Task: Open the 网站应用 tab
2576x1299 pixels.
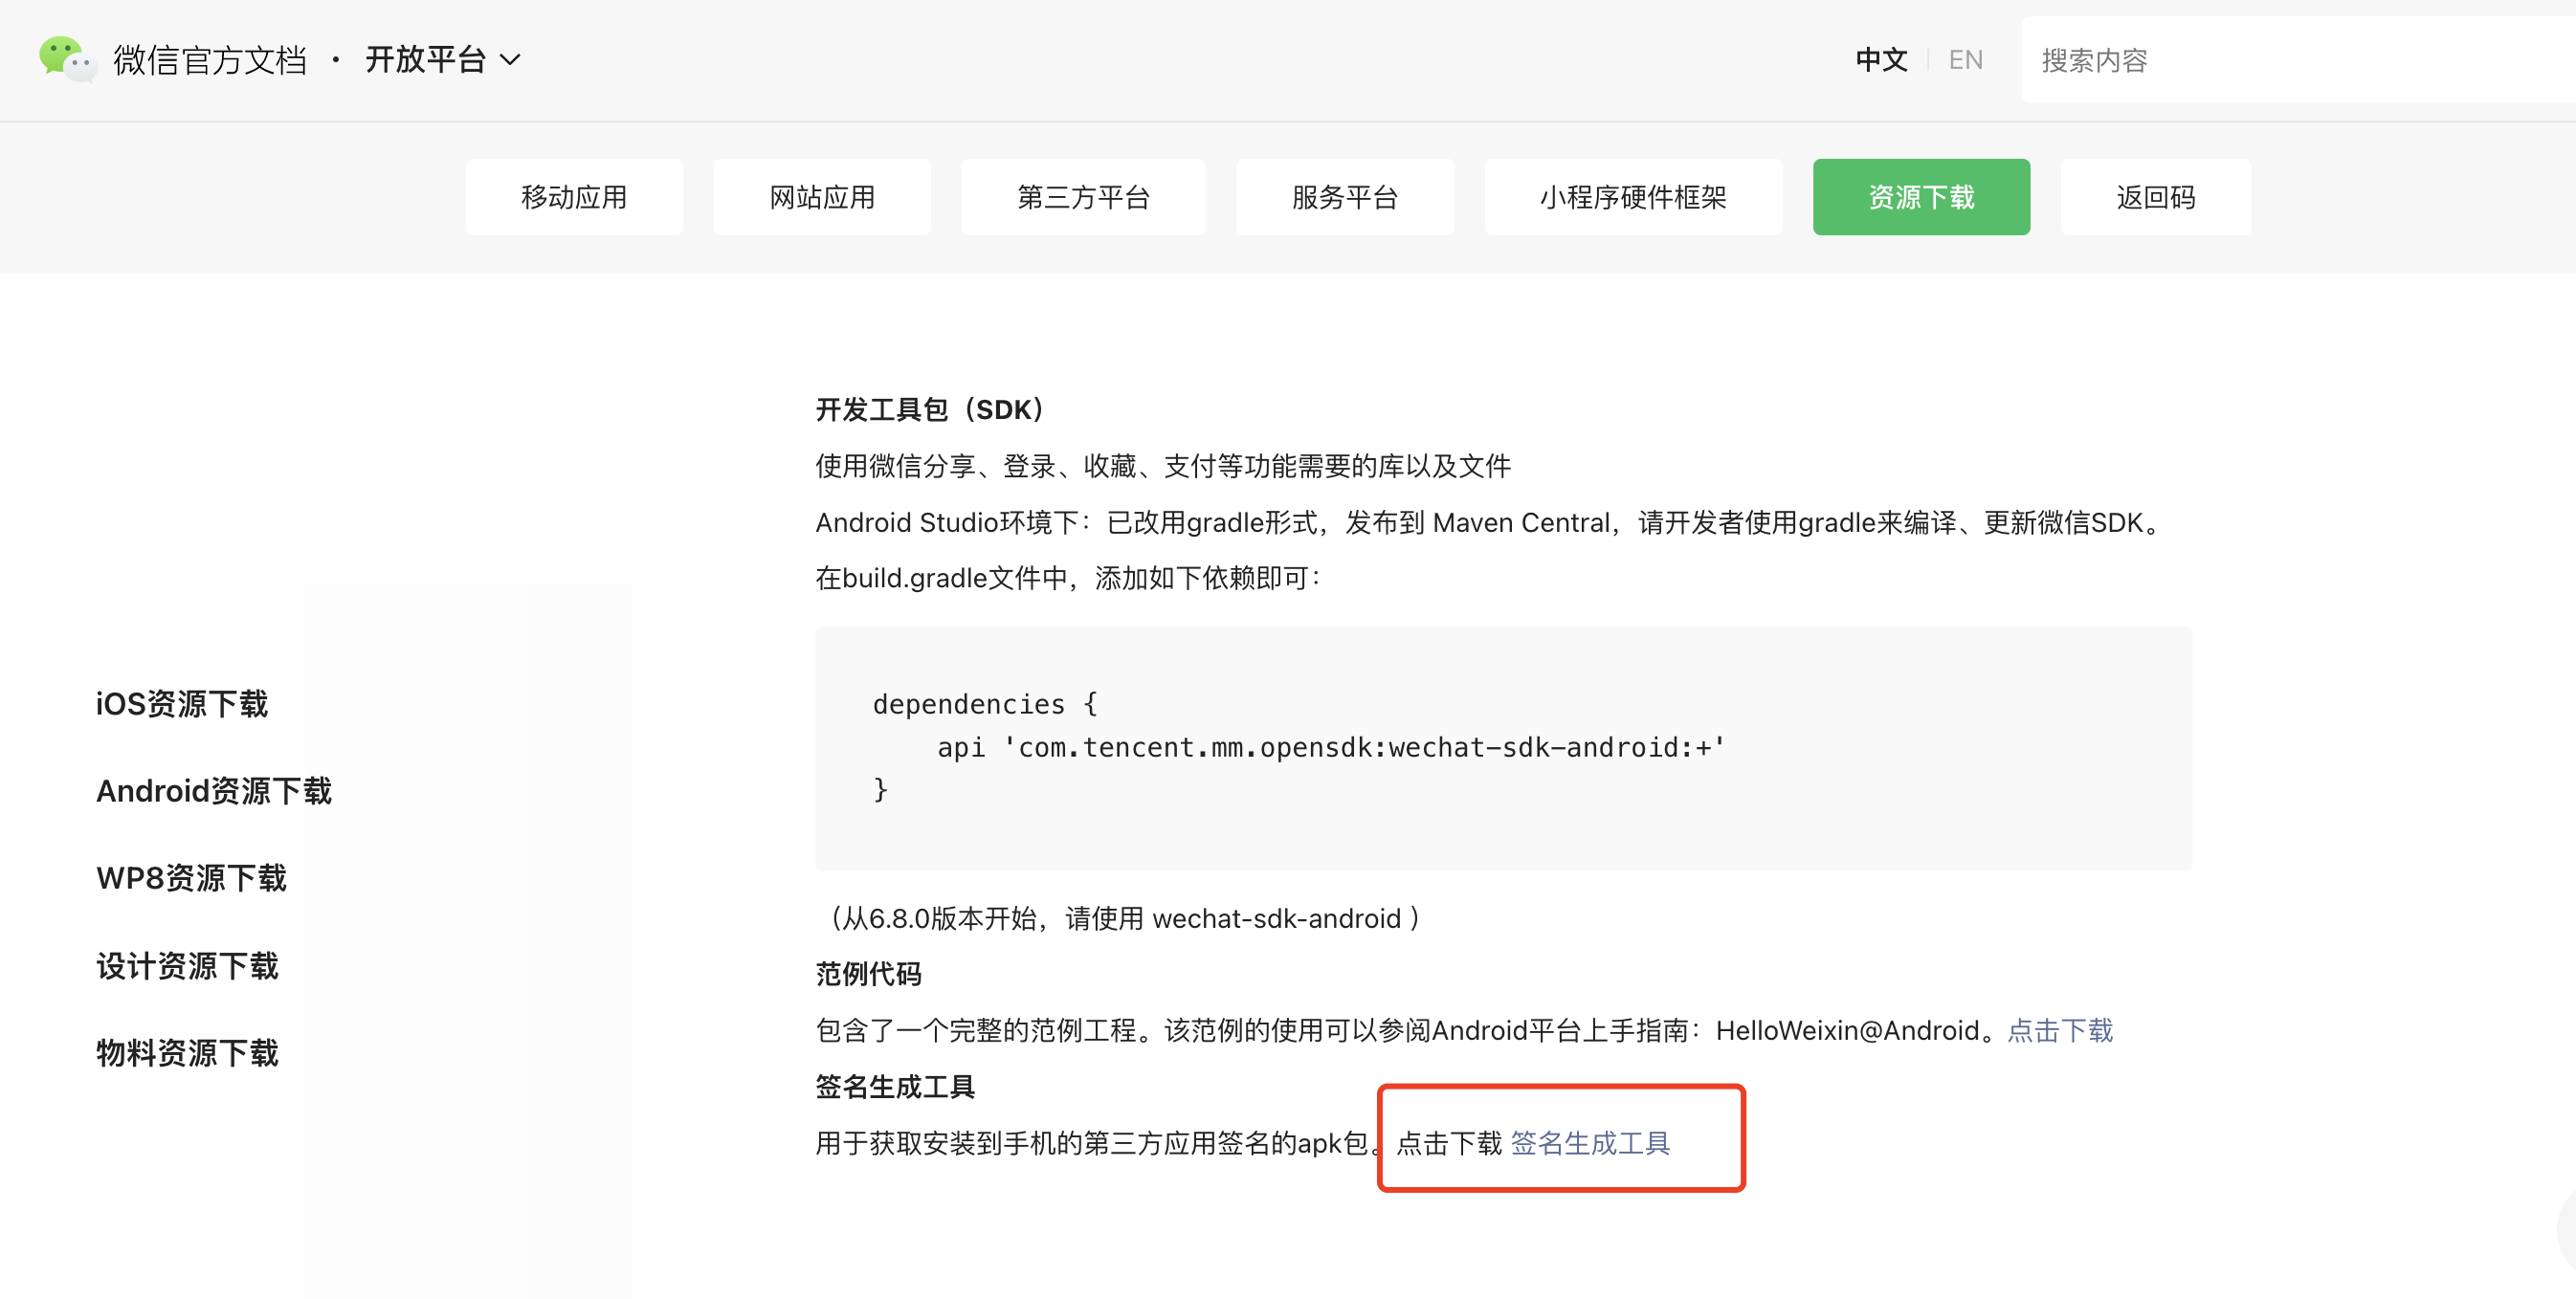Action: pyautogui.click(x=822, y=197)
